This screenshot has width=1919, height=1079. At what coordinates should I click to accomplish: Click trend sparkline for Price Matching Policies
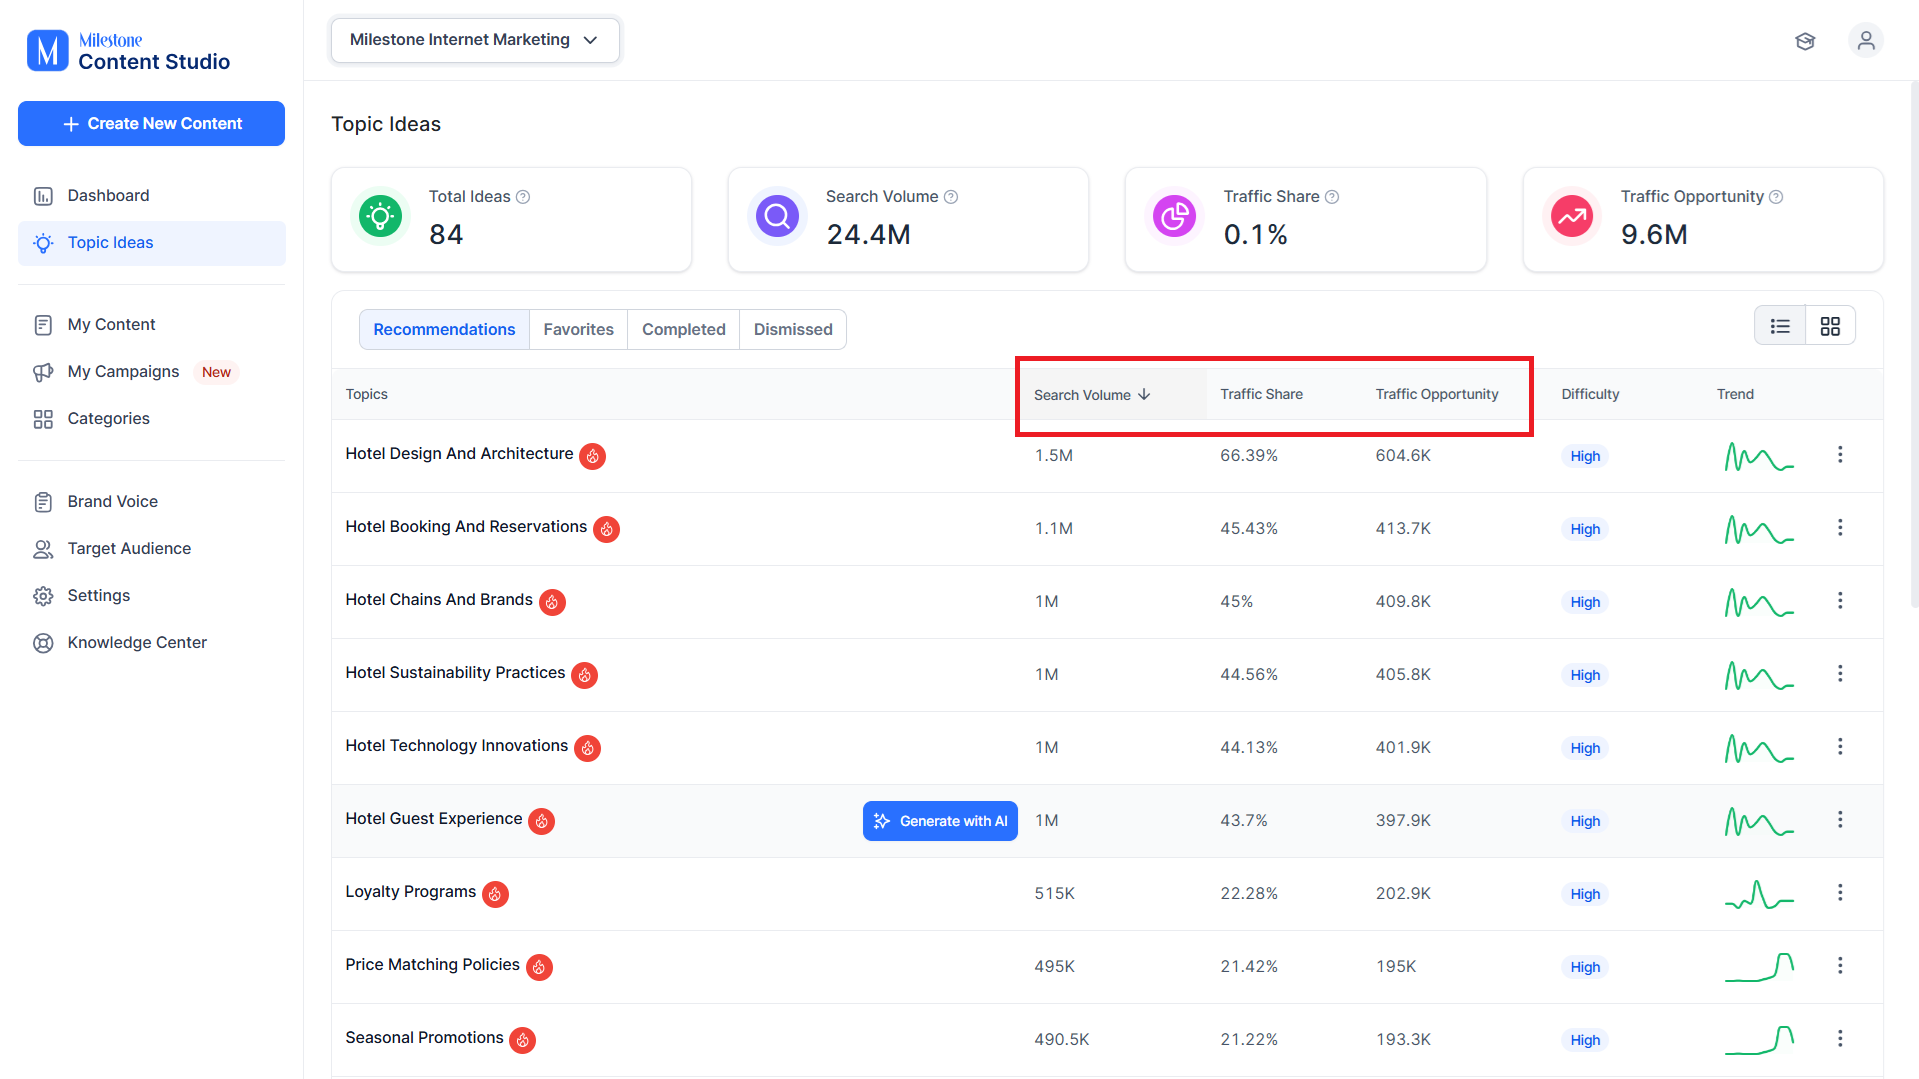[1759, 966]
